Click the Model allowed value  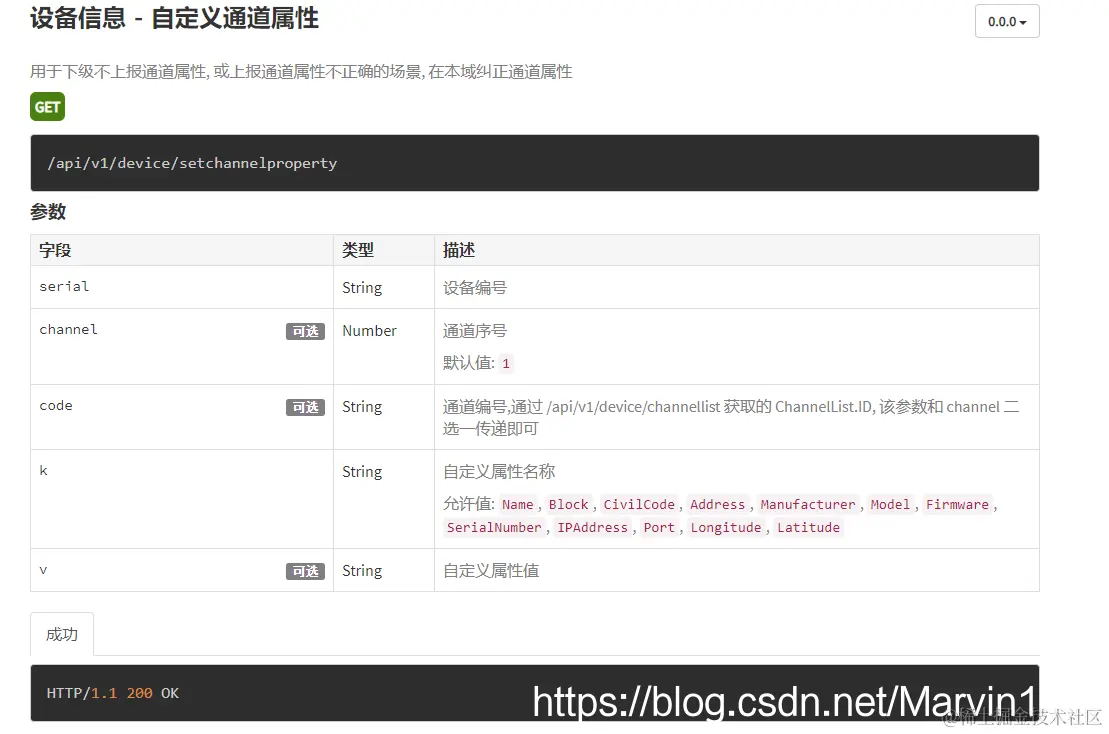click(890, 504)
